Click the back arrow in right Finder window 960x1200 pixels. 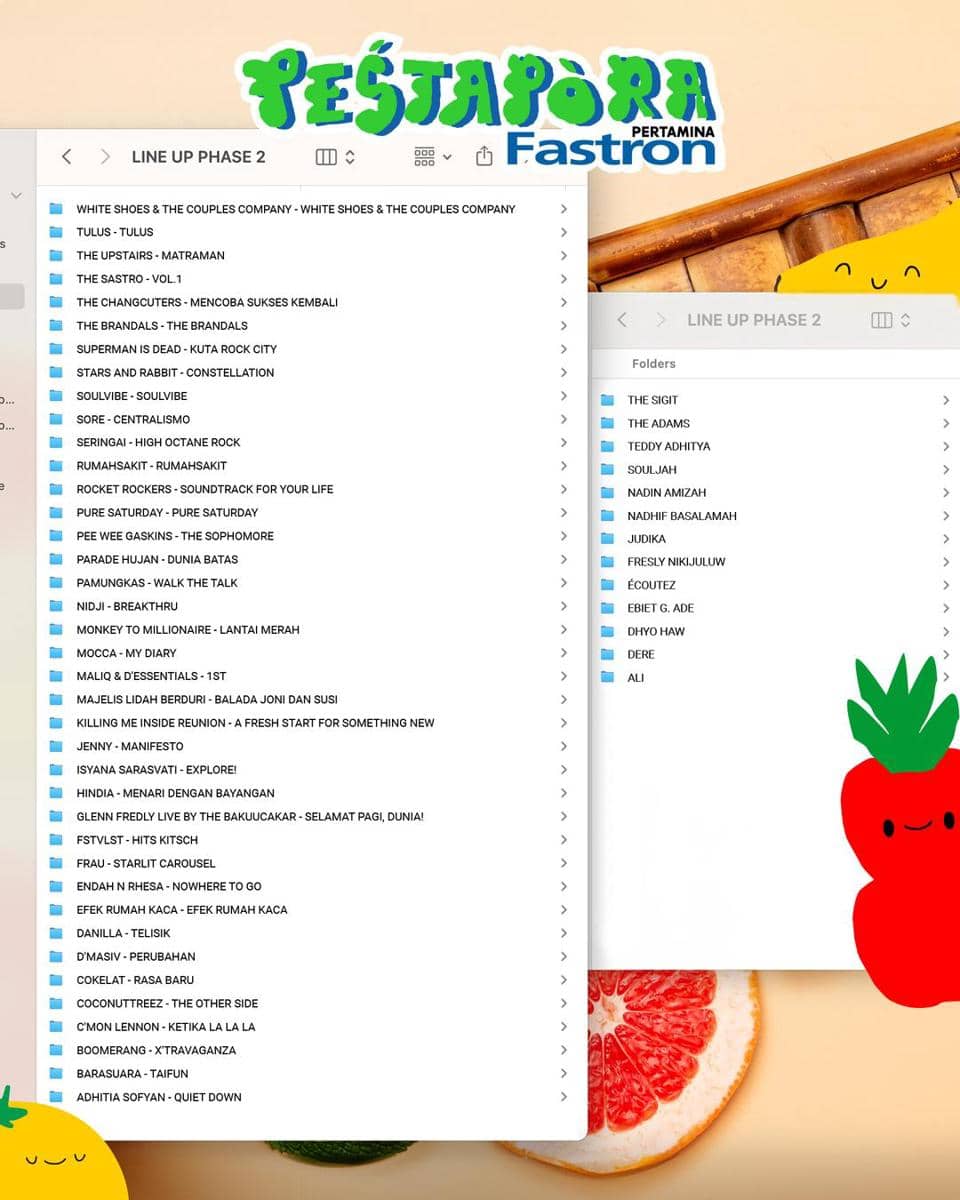(622, 320)
